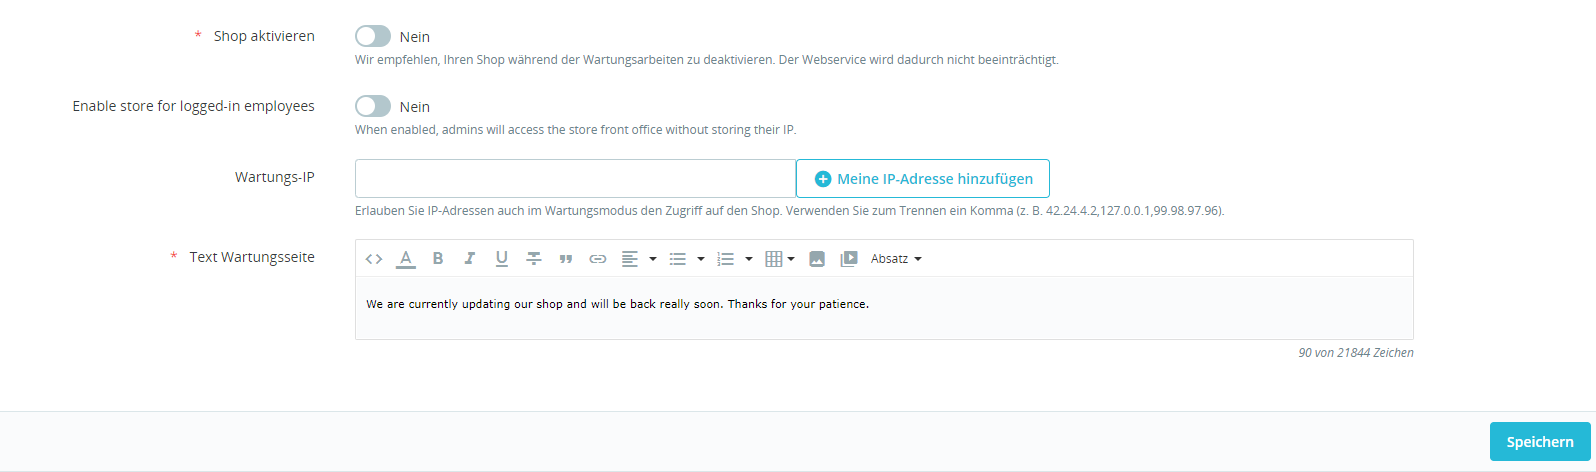The width and height of the screenshot is (1596, 472).
Task: Toggle italic formatting
Action: tap(470, 259)
